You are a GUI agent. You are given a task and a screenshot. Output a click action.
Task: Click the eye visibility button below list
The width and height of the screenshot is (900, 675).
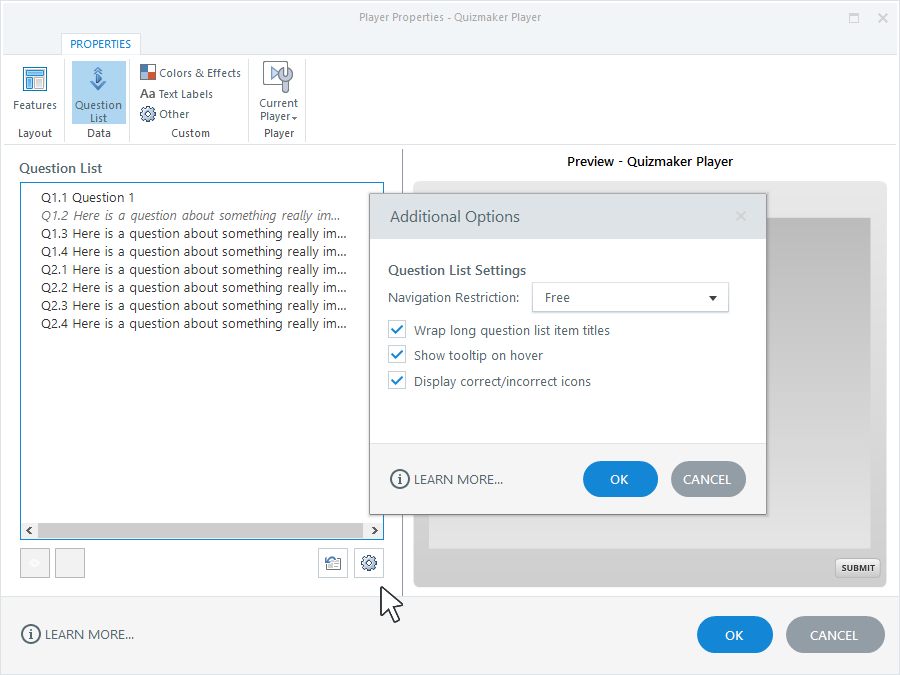click(35, 563)
